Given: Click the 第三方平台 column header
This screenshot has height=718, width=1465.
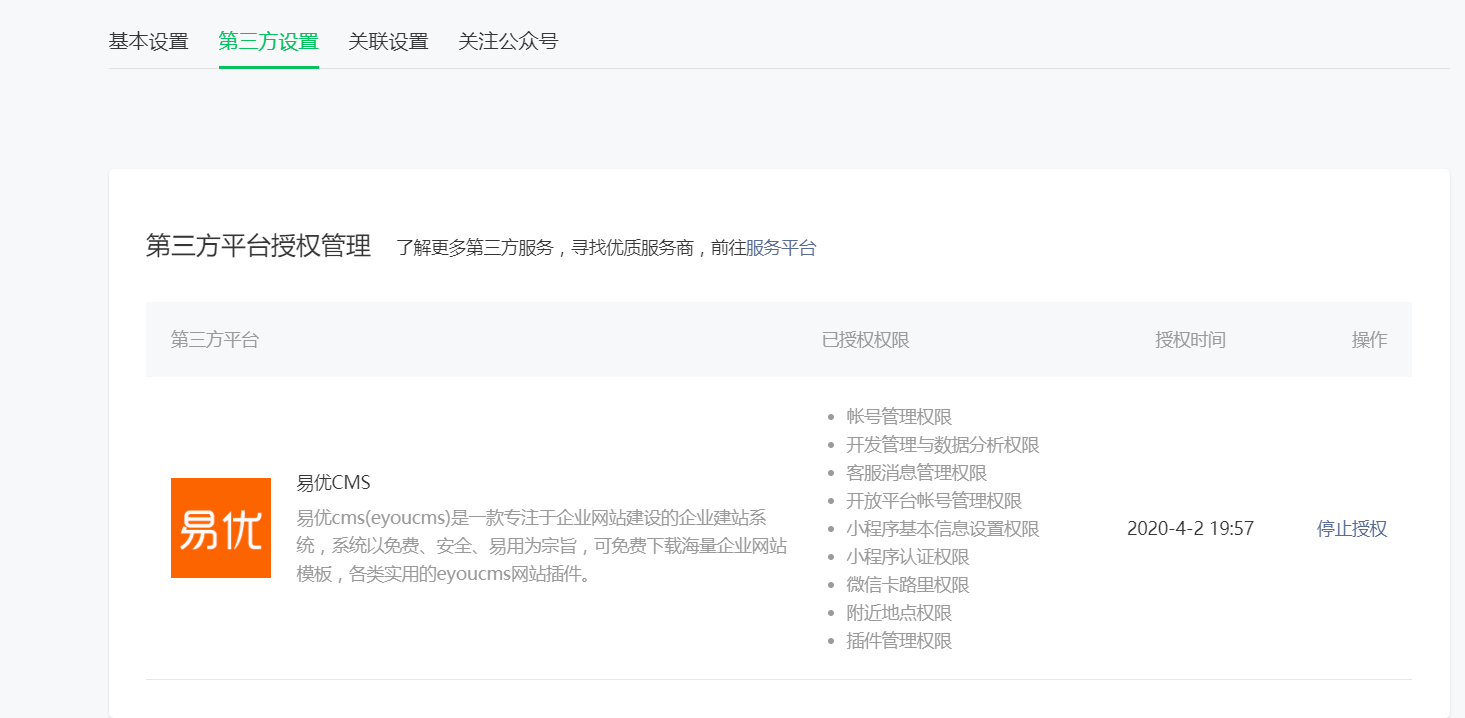Looking at the screenshot, I should [215, 340].
